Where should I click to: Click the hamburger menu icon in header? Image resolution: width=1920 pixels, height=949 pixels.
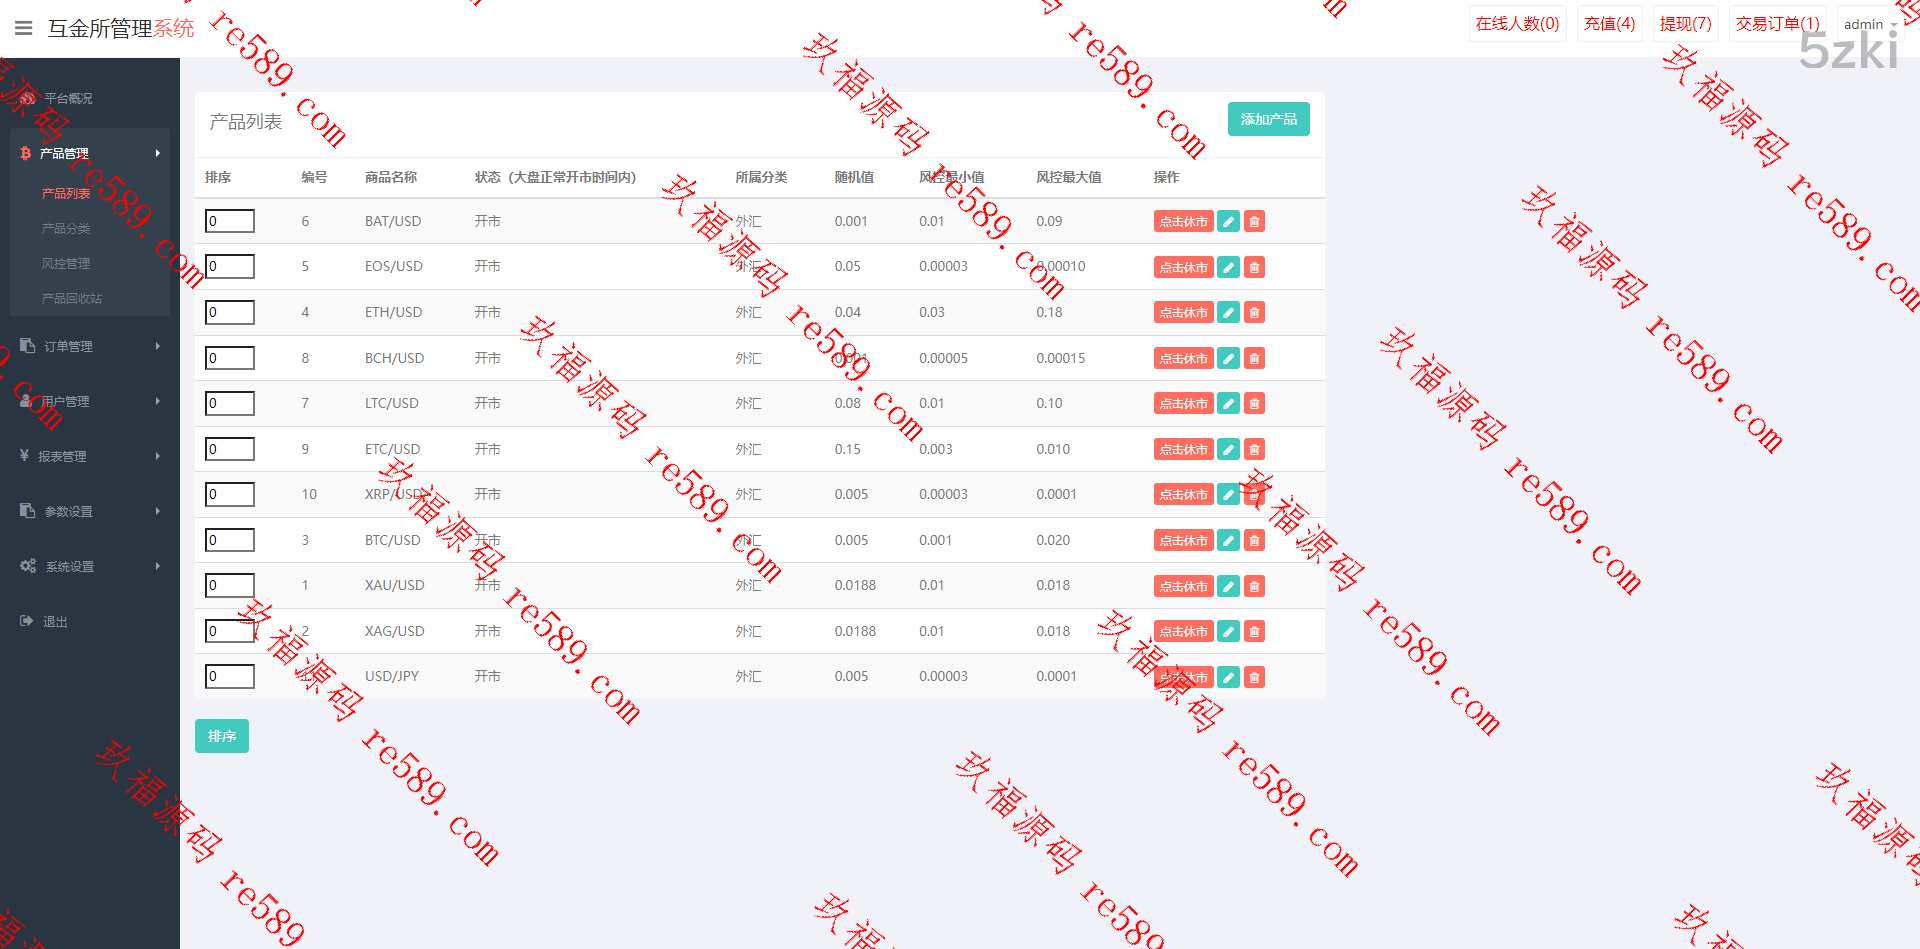click(23, 28)
